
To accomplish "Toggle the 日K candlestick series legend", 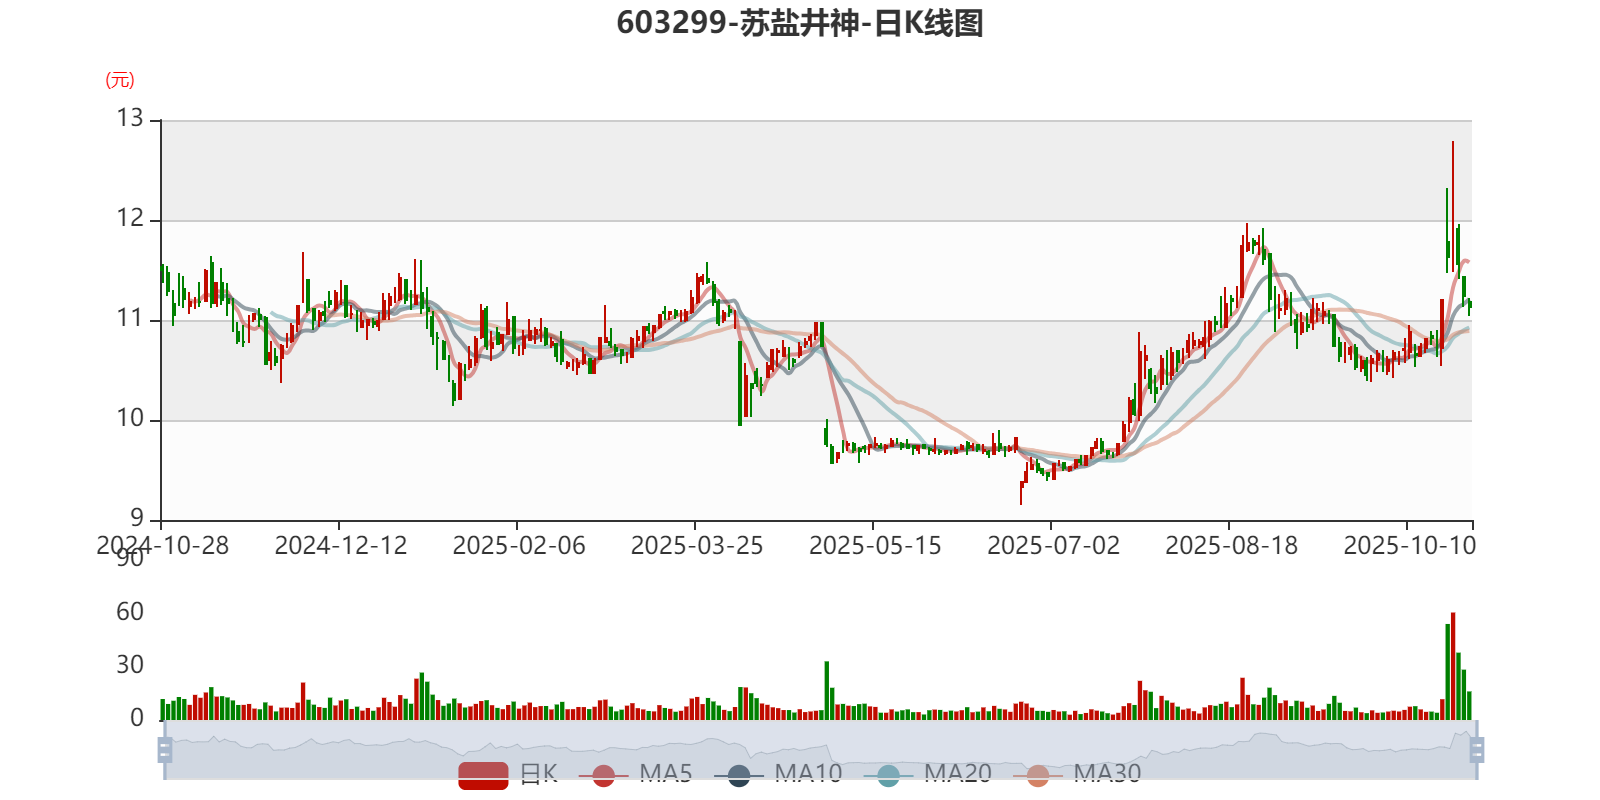I will point(508,775).
